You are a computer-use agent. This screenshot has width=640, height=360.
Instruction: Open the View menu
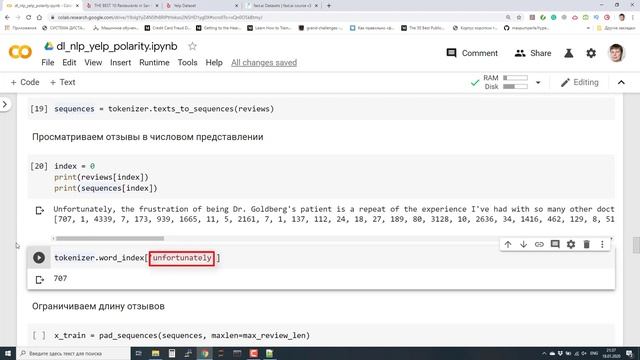click(93, 62)
